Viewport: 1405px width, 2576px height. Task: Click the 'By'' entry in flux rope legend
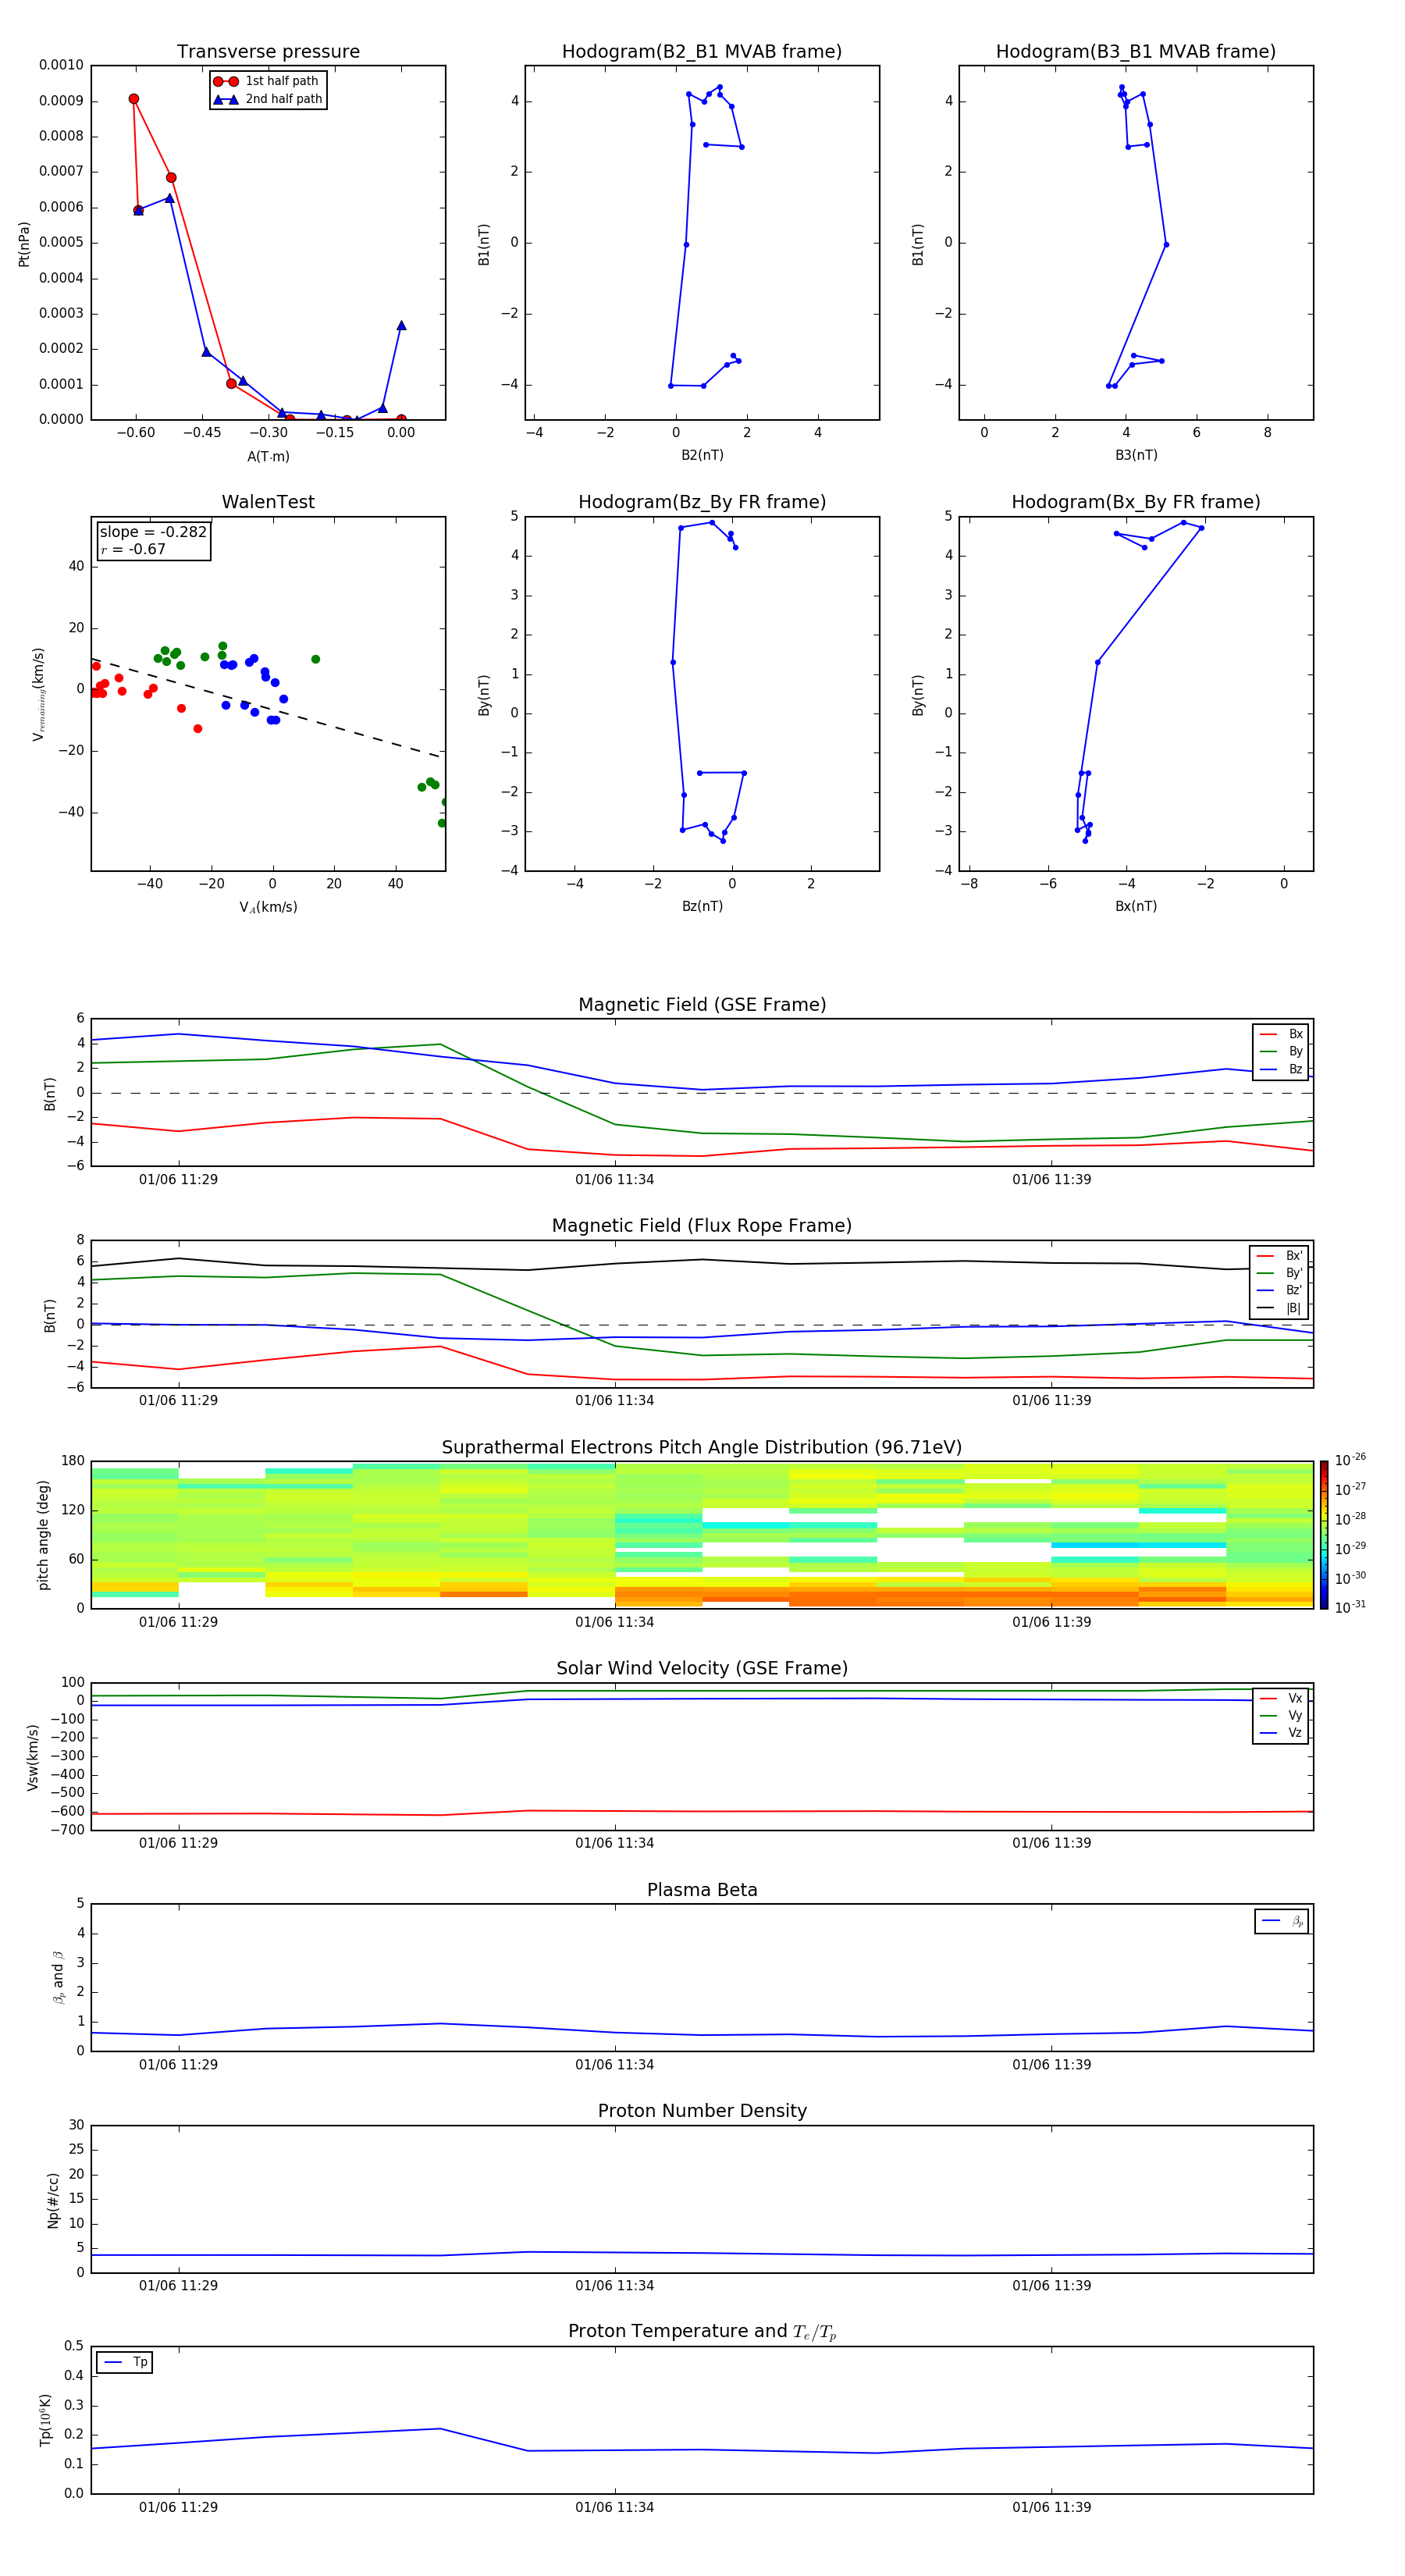(1279, 1273)
